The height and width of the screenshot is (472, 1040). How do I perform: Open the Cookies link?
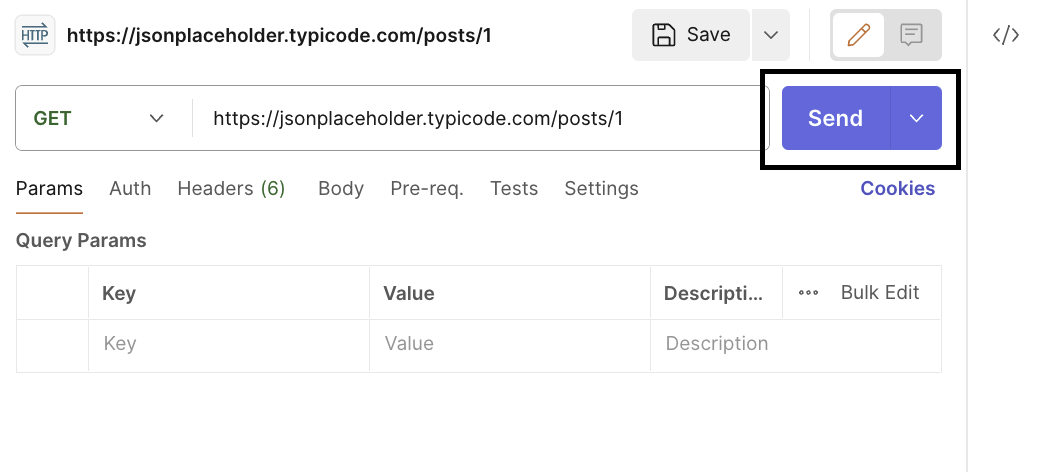897,188
